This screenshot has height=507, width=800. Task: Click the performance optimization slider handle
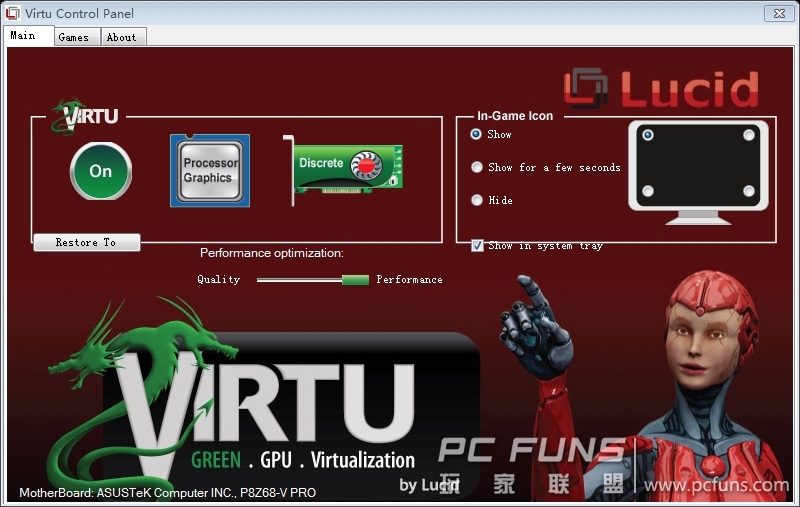coord(355,280)
